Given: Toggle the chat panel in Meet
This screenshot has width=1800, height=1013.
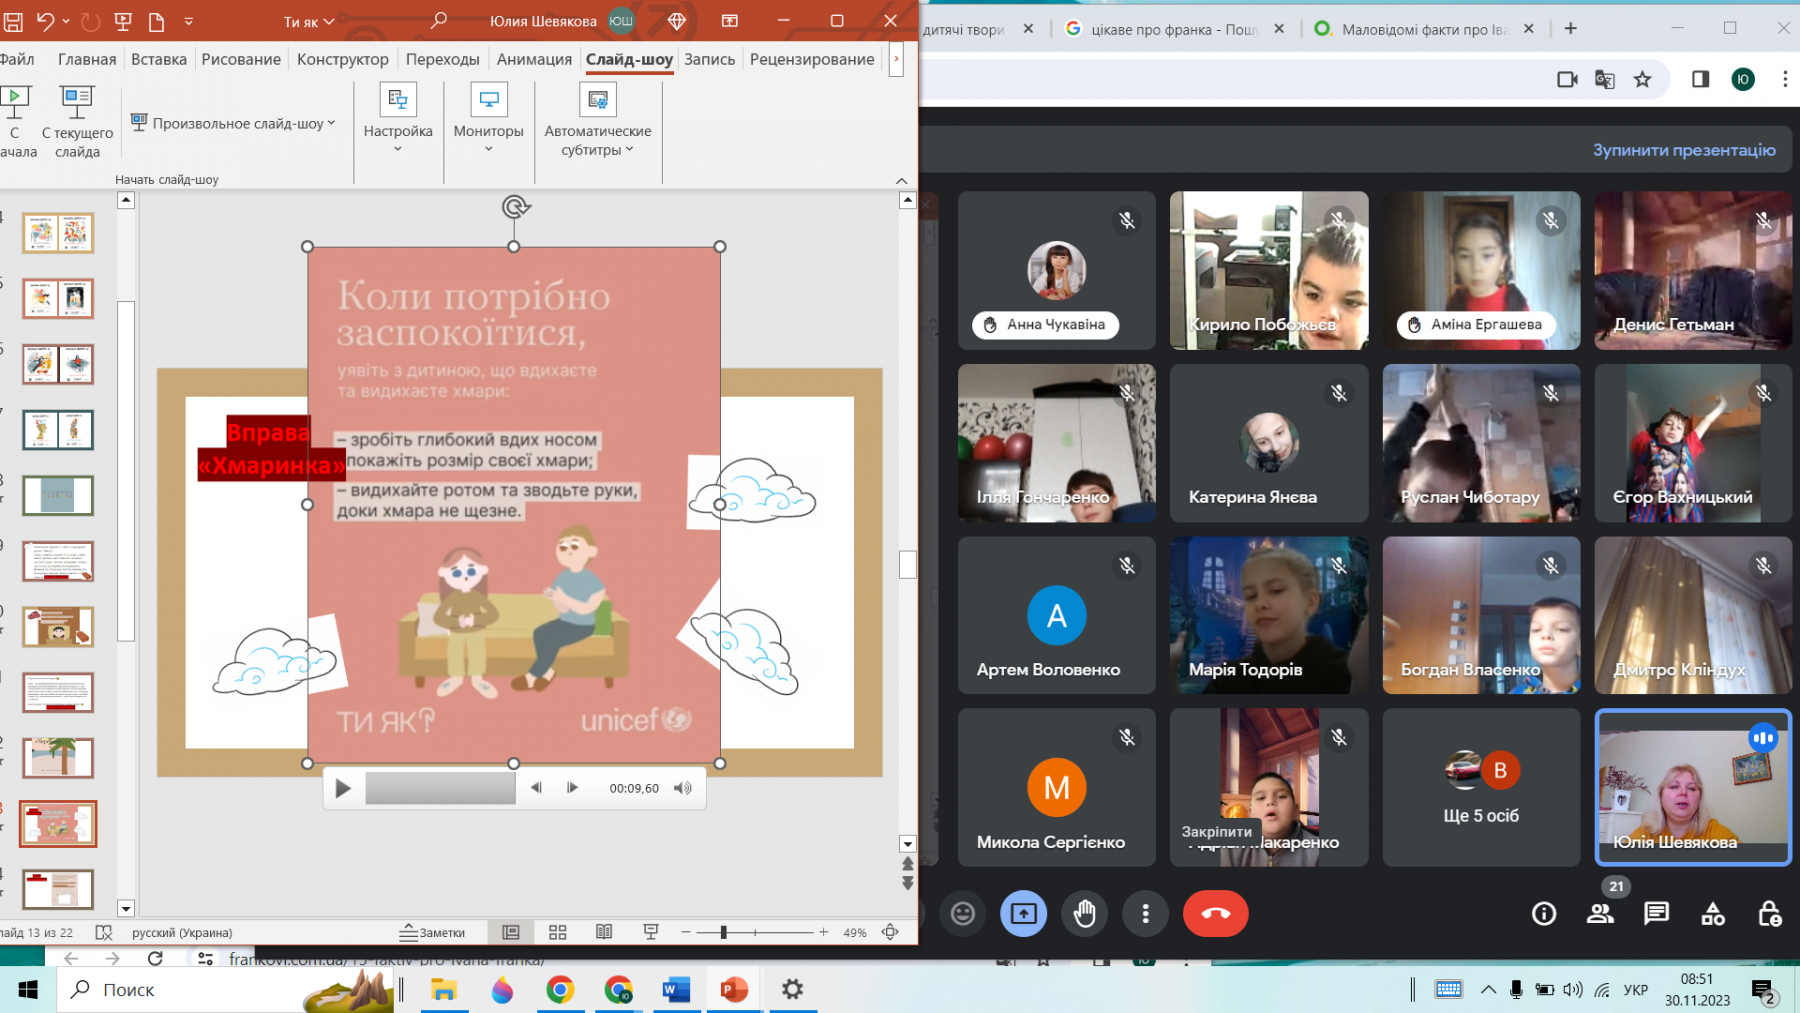Looking at the screenshot, I should click(x=1657, y=913).
